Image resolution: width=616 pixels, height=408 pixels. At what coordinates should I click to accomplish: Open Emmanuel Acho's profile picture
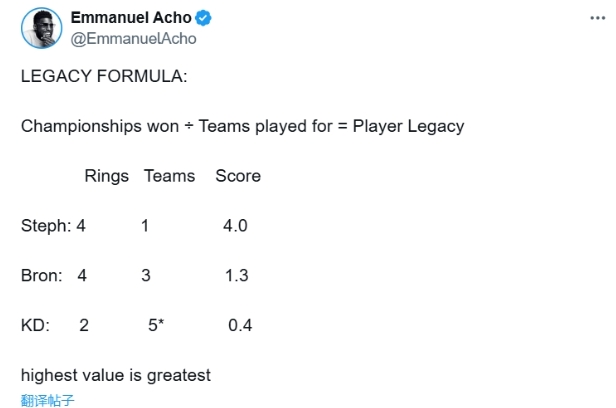coord(42,28)
